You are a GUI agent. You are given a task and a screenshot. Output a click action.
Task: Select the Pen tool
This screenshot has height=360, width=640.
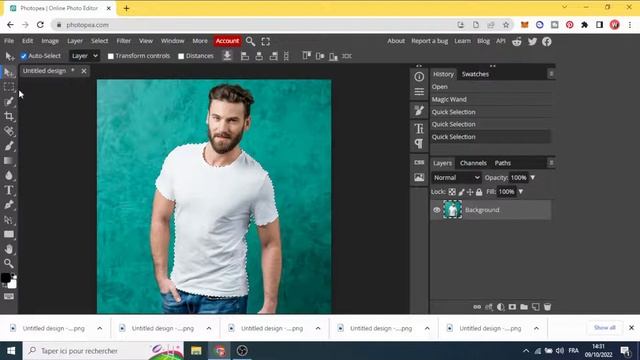pyautogui.click(x=9, y=204)
